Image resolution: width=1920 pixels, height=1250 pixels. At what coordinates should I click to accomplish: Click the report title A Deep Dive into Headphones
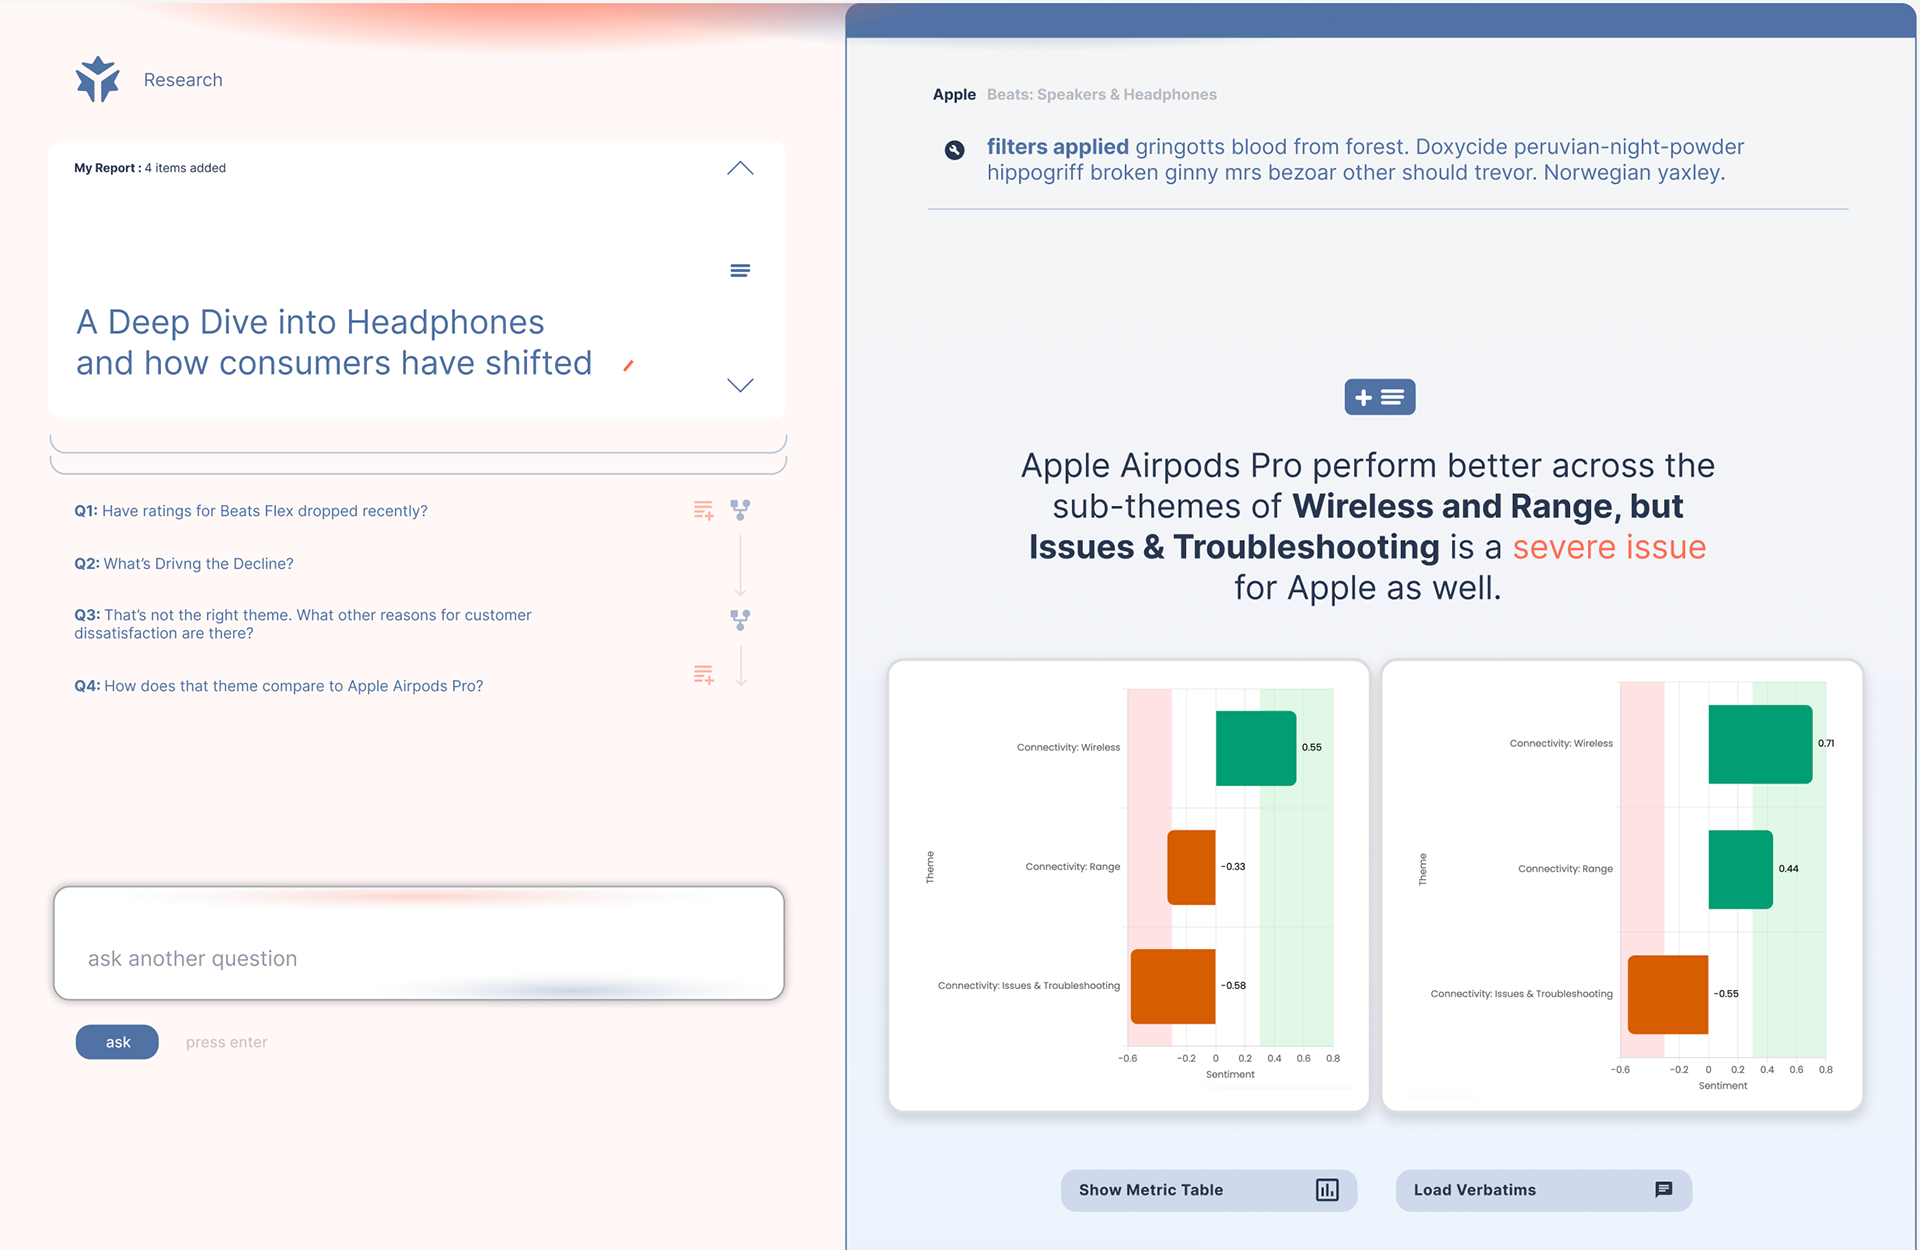tap(334, 342)
